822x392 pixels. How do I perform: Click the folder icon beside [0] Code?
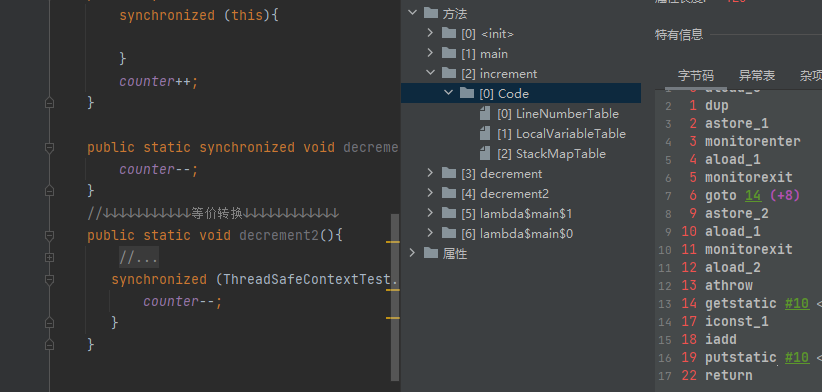point(467,93)
